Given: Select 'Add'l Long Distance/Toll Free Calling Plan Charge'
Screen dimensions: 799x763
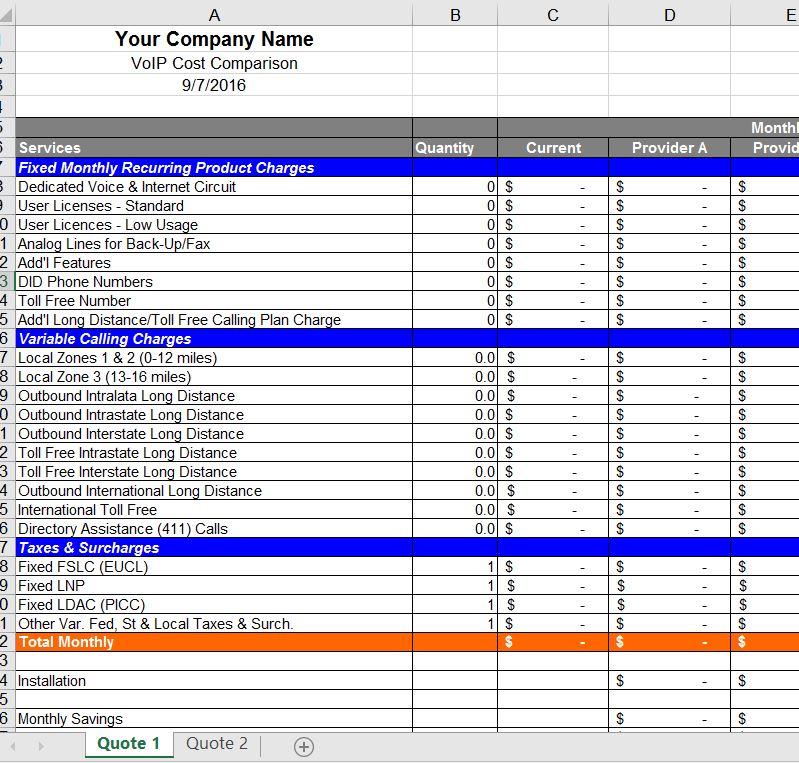Looking at the screenshot, I should click(214, 320).
